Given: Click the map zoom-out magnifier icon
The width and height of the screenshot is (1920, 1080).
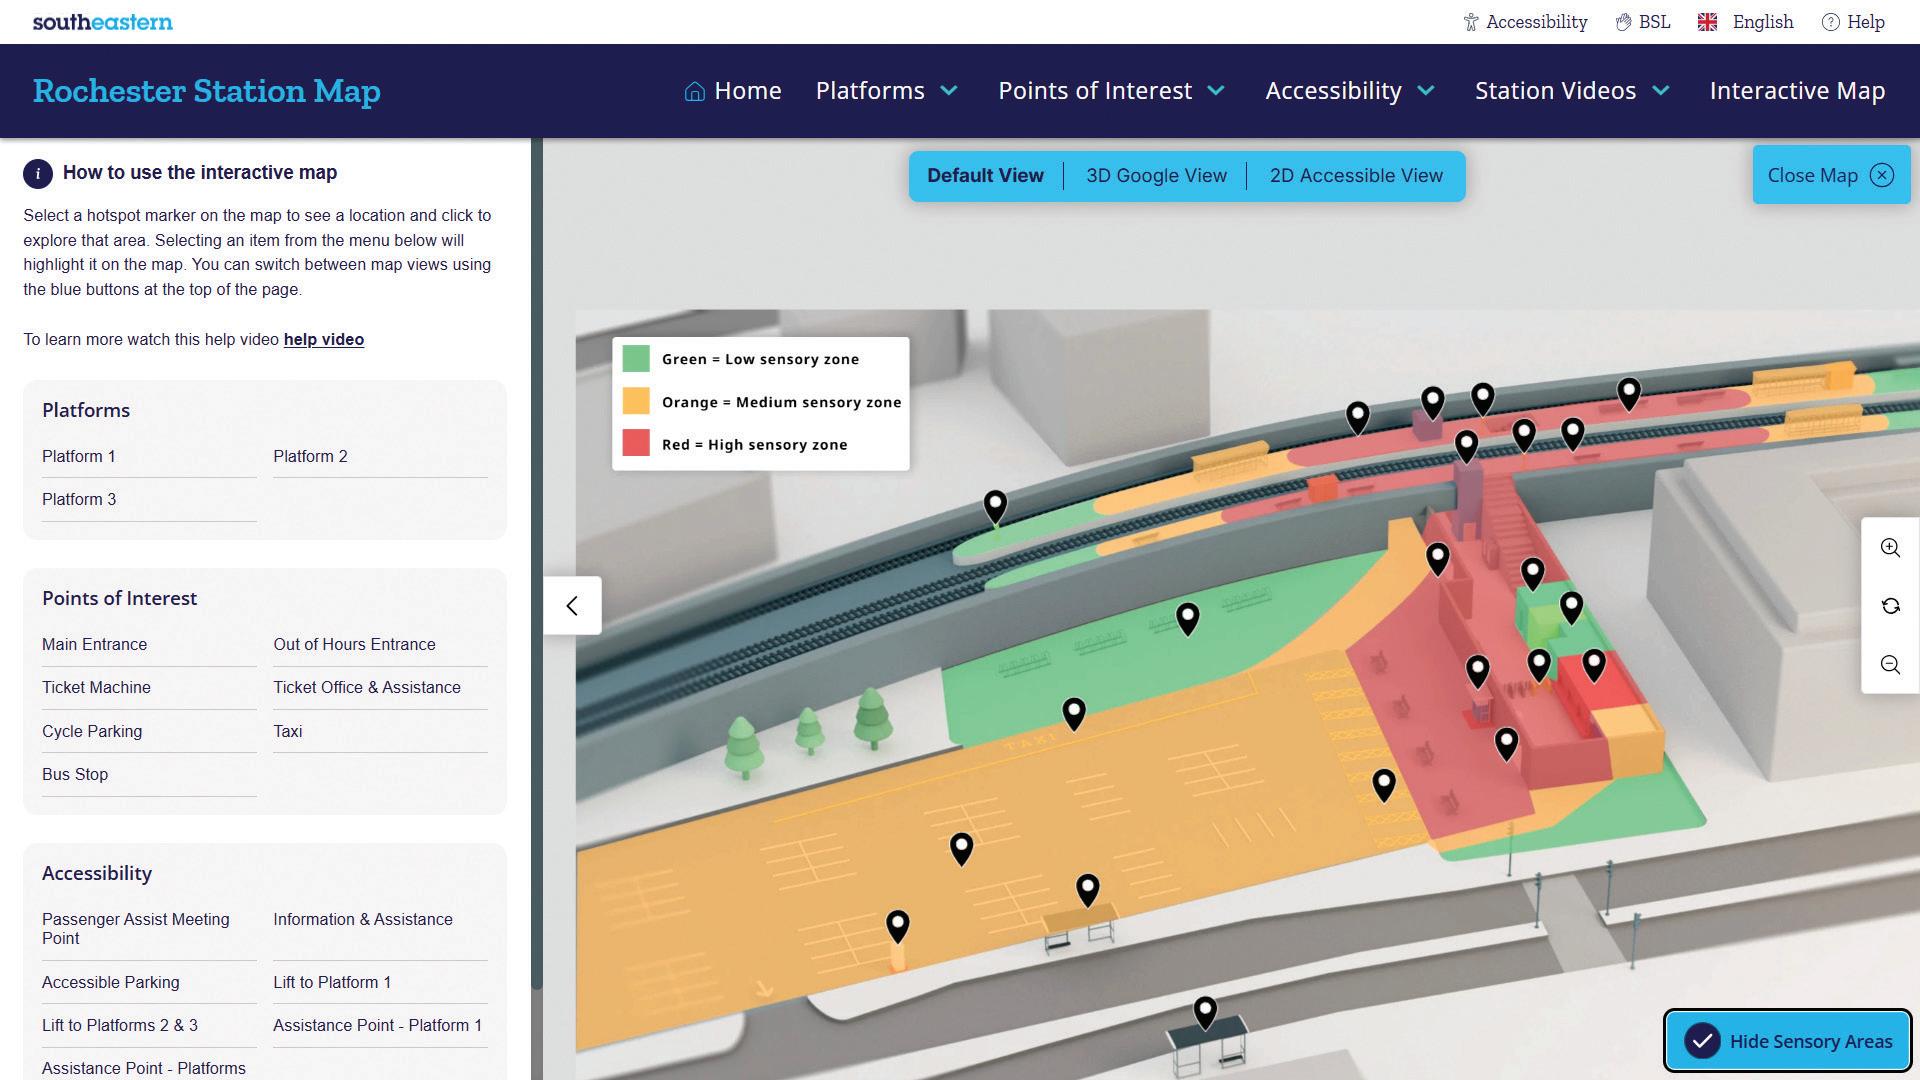Looking at the screenshot, I should [x=1890, y=665].
